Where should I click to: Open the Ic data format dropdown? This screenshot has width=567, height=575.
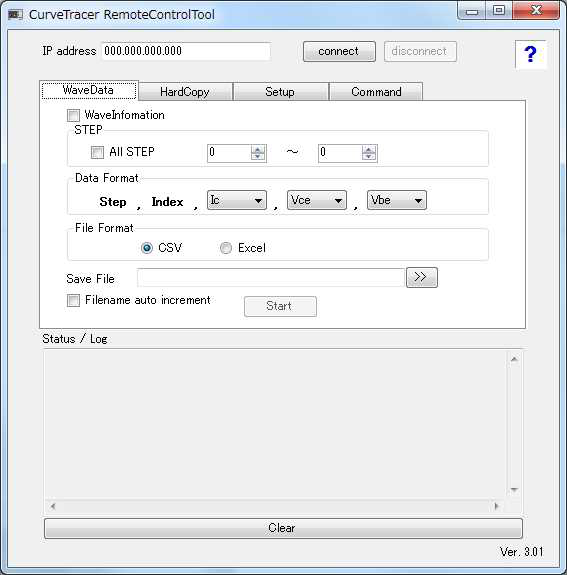pos(237,200)
